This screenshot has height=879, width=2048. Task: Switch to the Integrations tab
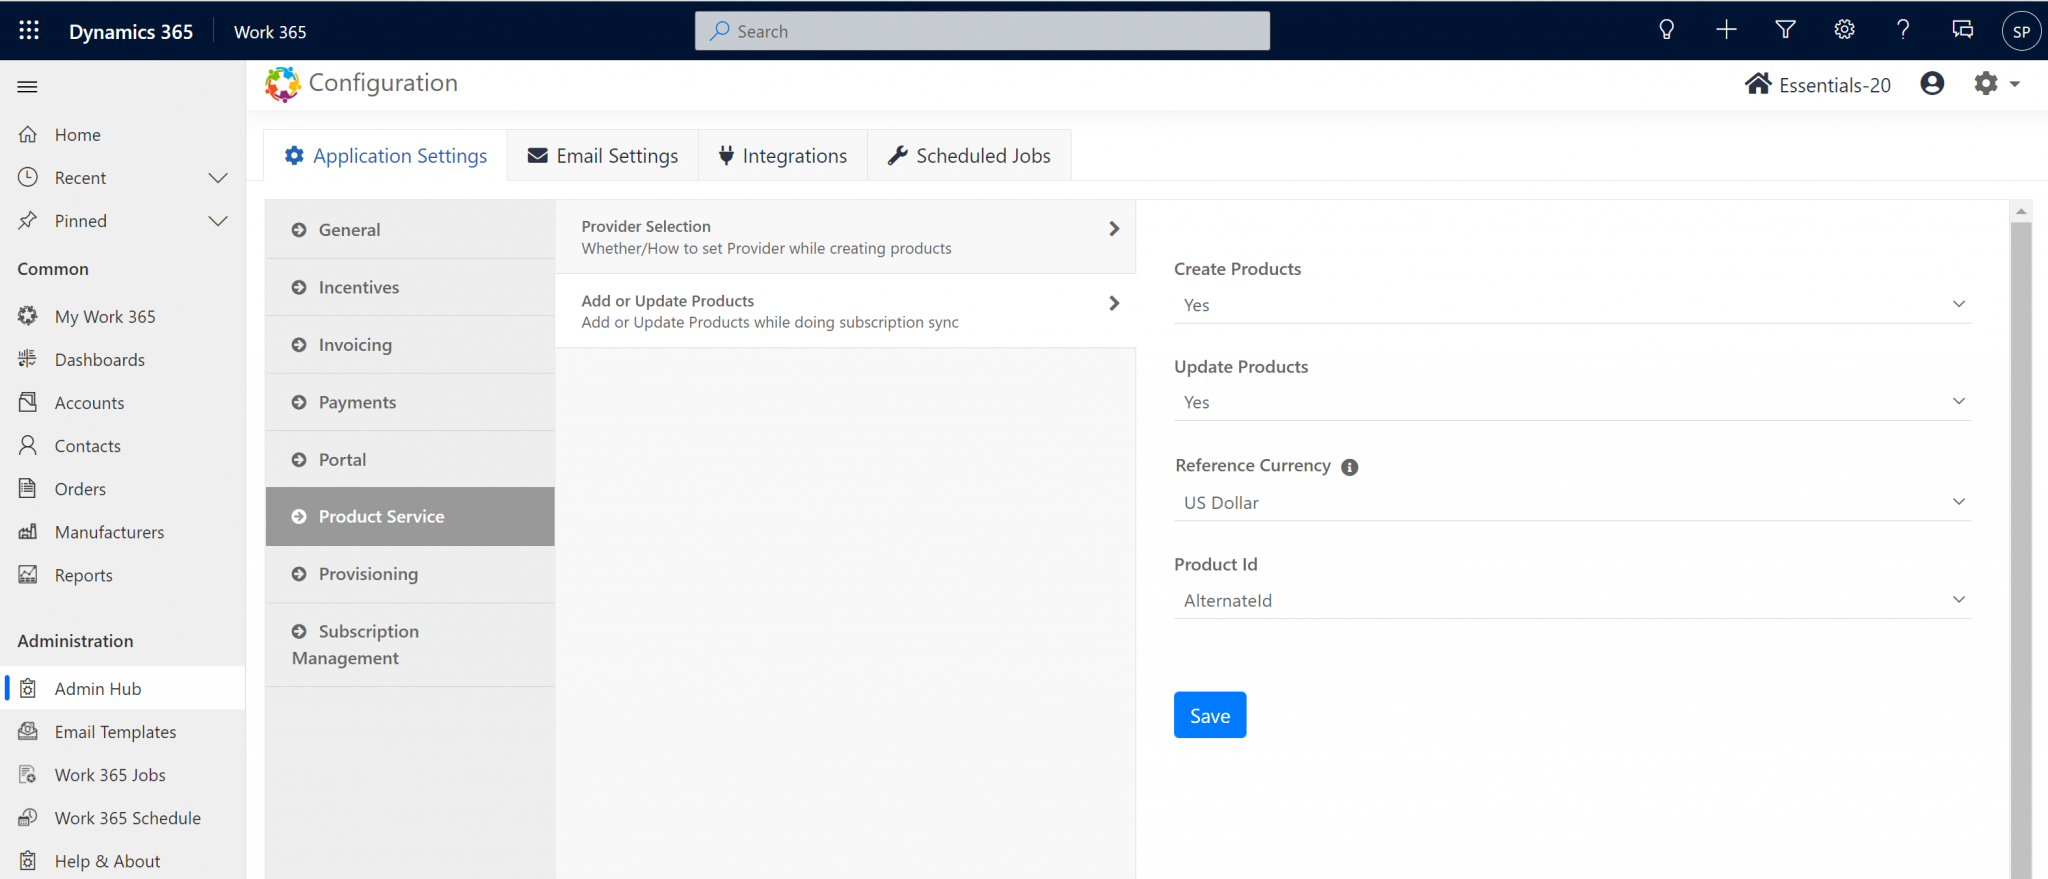pyautogui.click(x=783, y=156)
